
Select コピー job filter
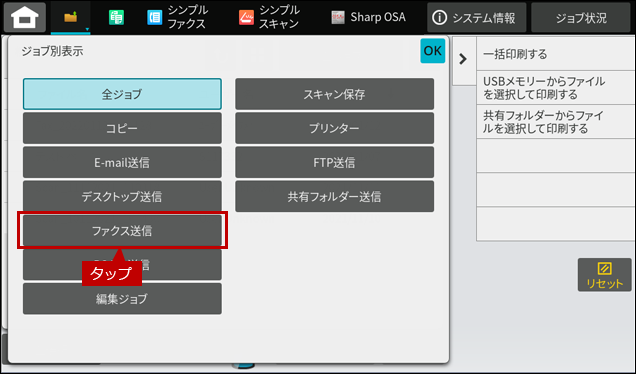tap(122, 128)
